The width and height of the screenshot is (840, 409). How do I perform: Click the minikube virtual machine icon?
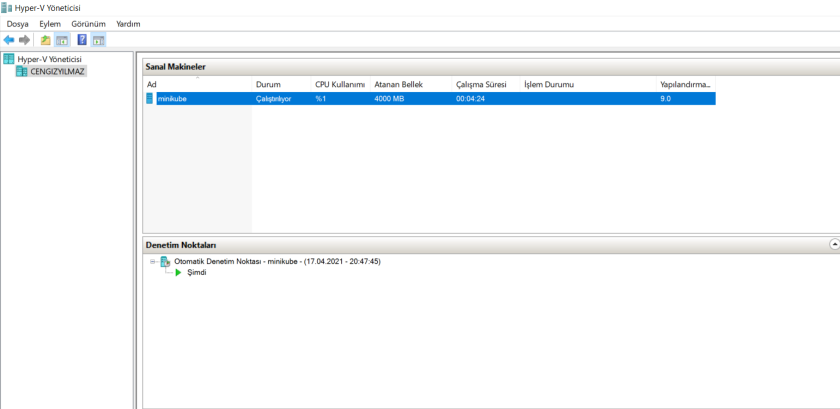[x=151, y=99]
